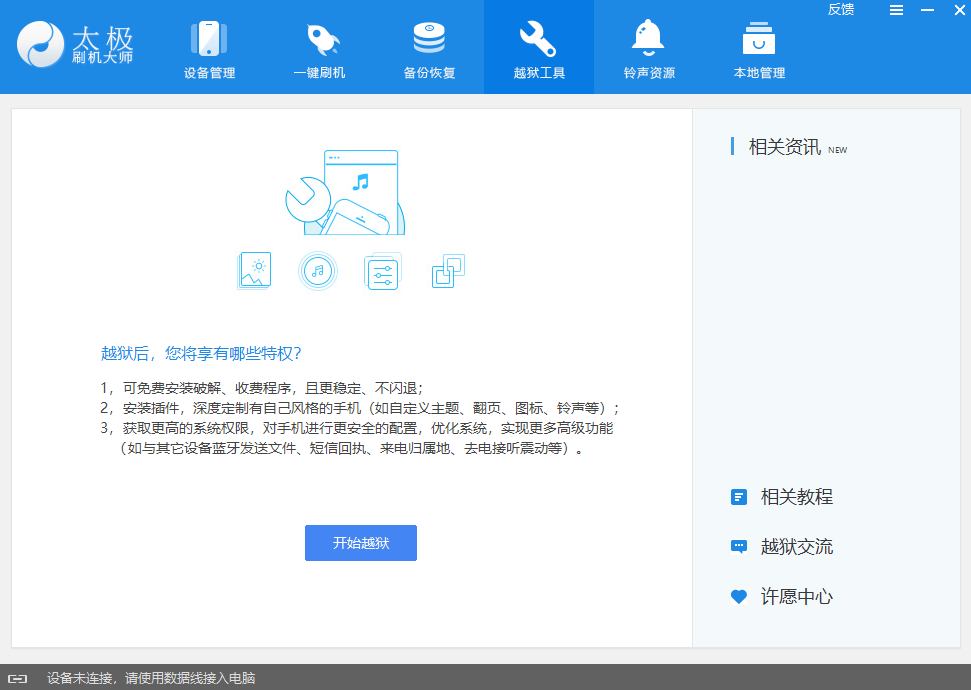Open the 备份恢复 backup restore section
The height and width of the screenshot is (690, 971).
coord(429,49)
